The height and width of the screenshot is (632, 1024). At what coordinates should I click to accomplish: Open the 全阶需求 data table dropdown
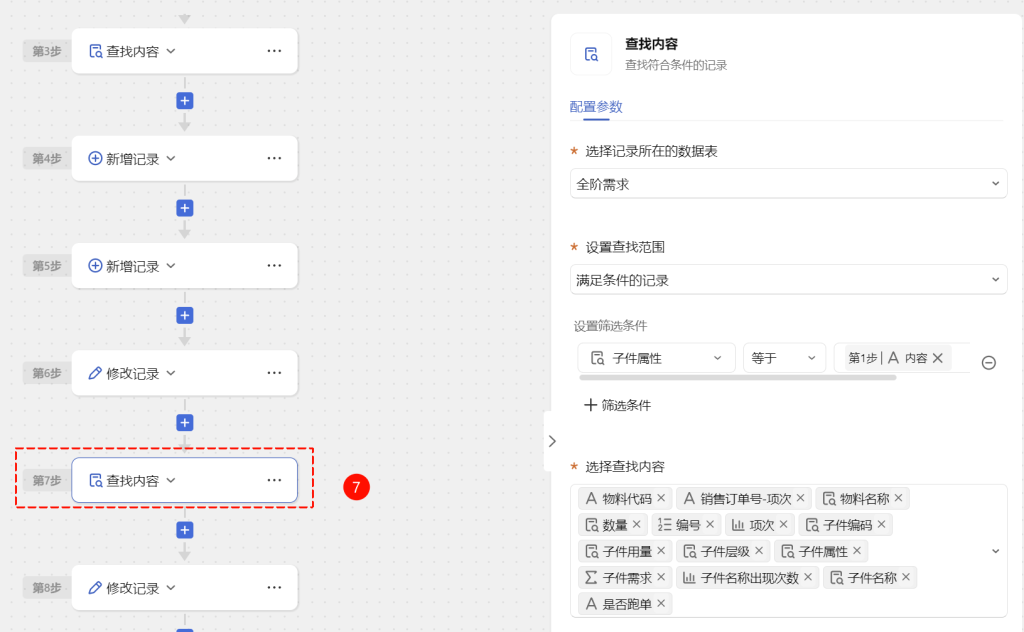point(788,184)
